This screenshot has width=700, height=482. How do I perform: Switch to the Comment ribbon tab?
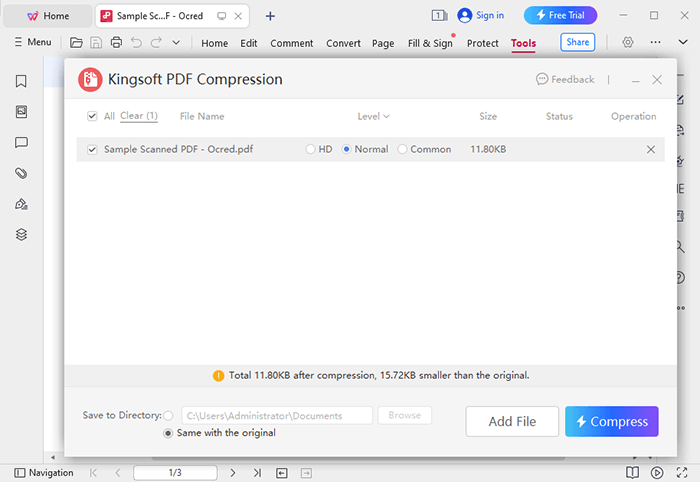[292, 43]
